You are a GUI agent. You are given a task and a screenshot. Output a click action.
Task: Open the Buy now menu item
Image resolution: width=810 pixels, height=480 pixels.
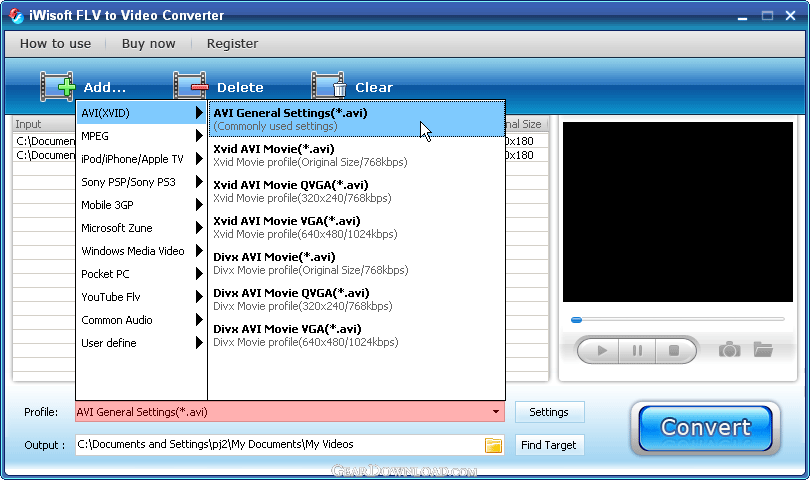[x=148, y=44]
